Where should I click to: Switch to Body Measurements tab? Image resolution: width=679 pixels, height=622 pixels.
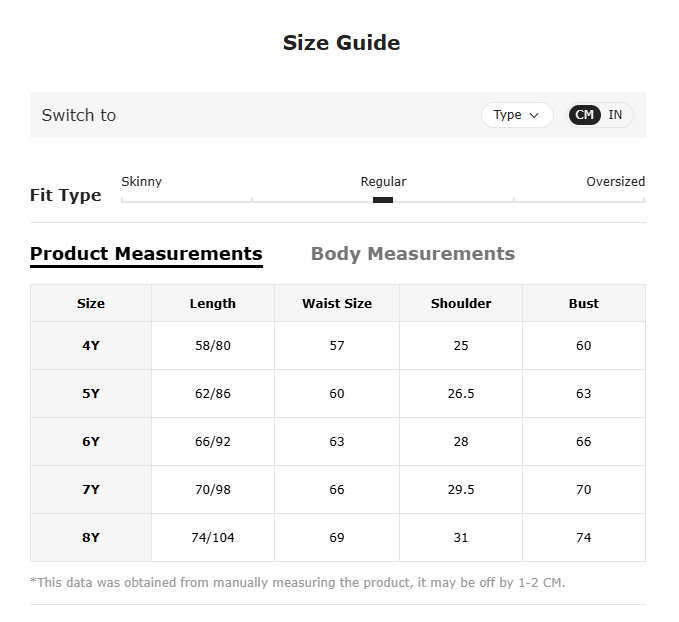click(413, 253)
